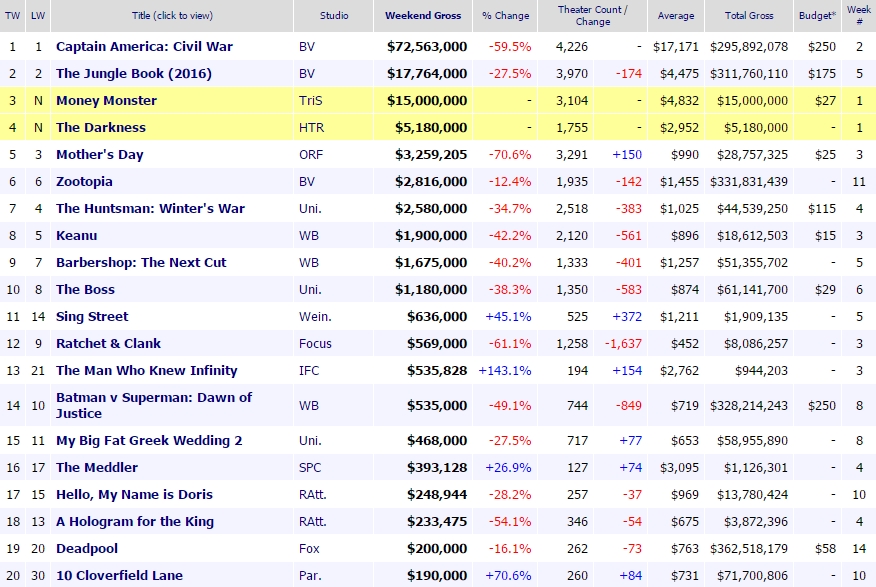The height and width of the screenshot is (587, 876).
Task: Click the SPC studio for The Meddler
Action: tap(310, 467)
